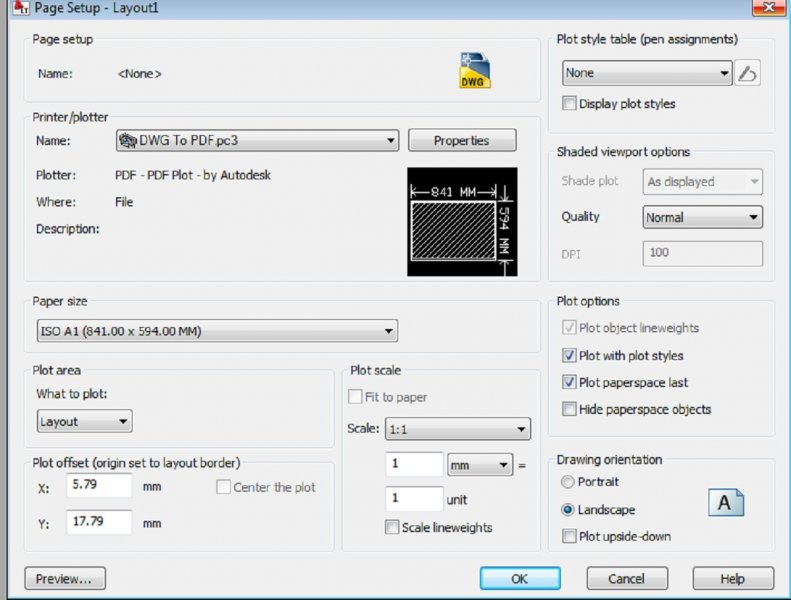This screenshot has width=791, height=600.
Task: Open the plot style table None dropdown
Action: tap(647, 73)
